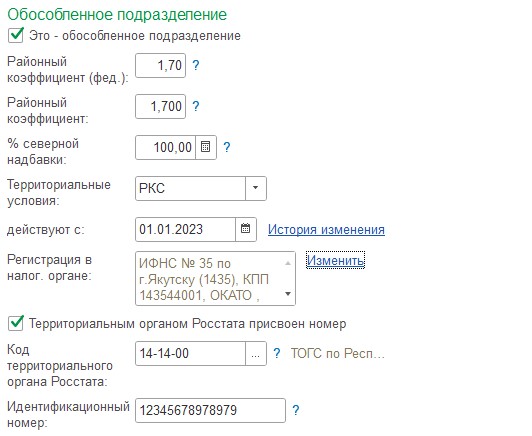Open calculator for northern allowance percent

pyautogui.click(x=206, y=147)
